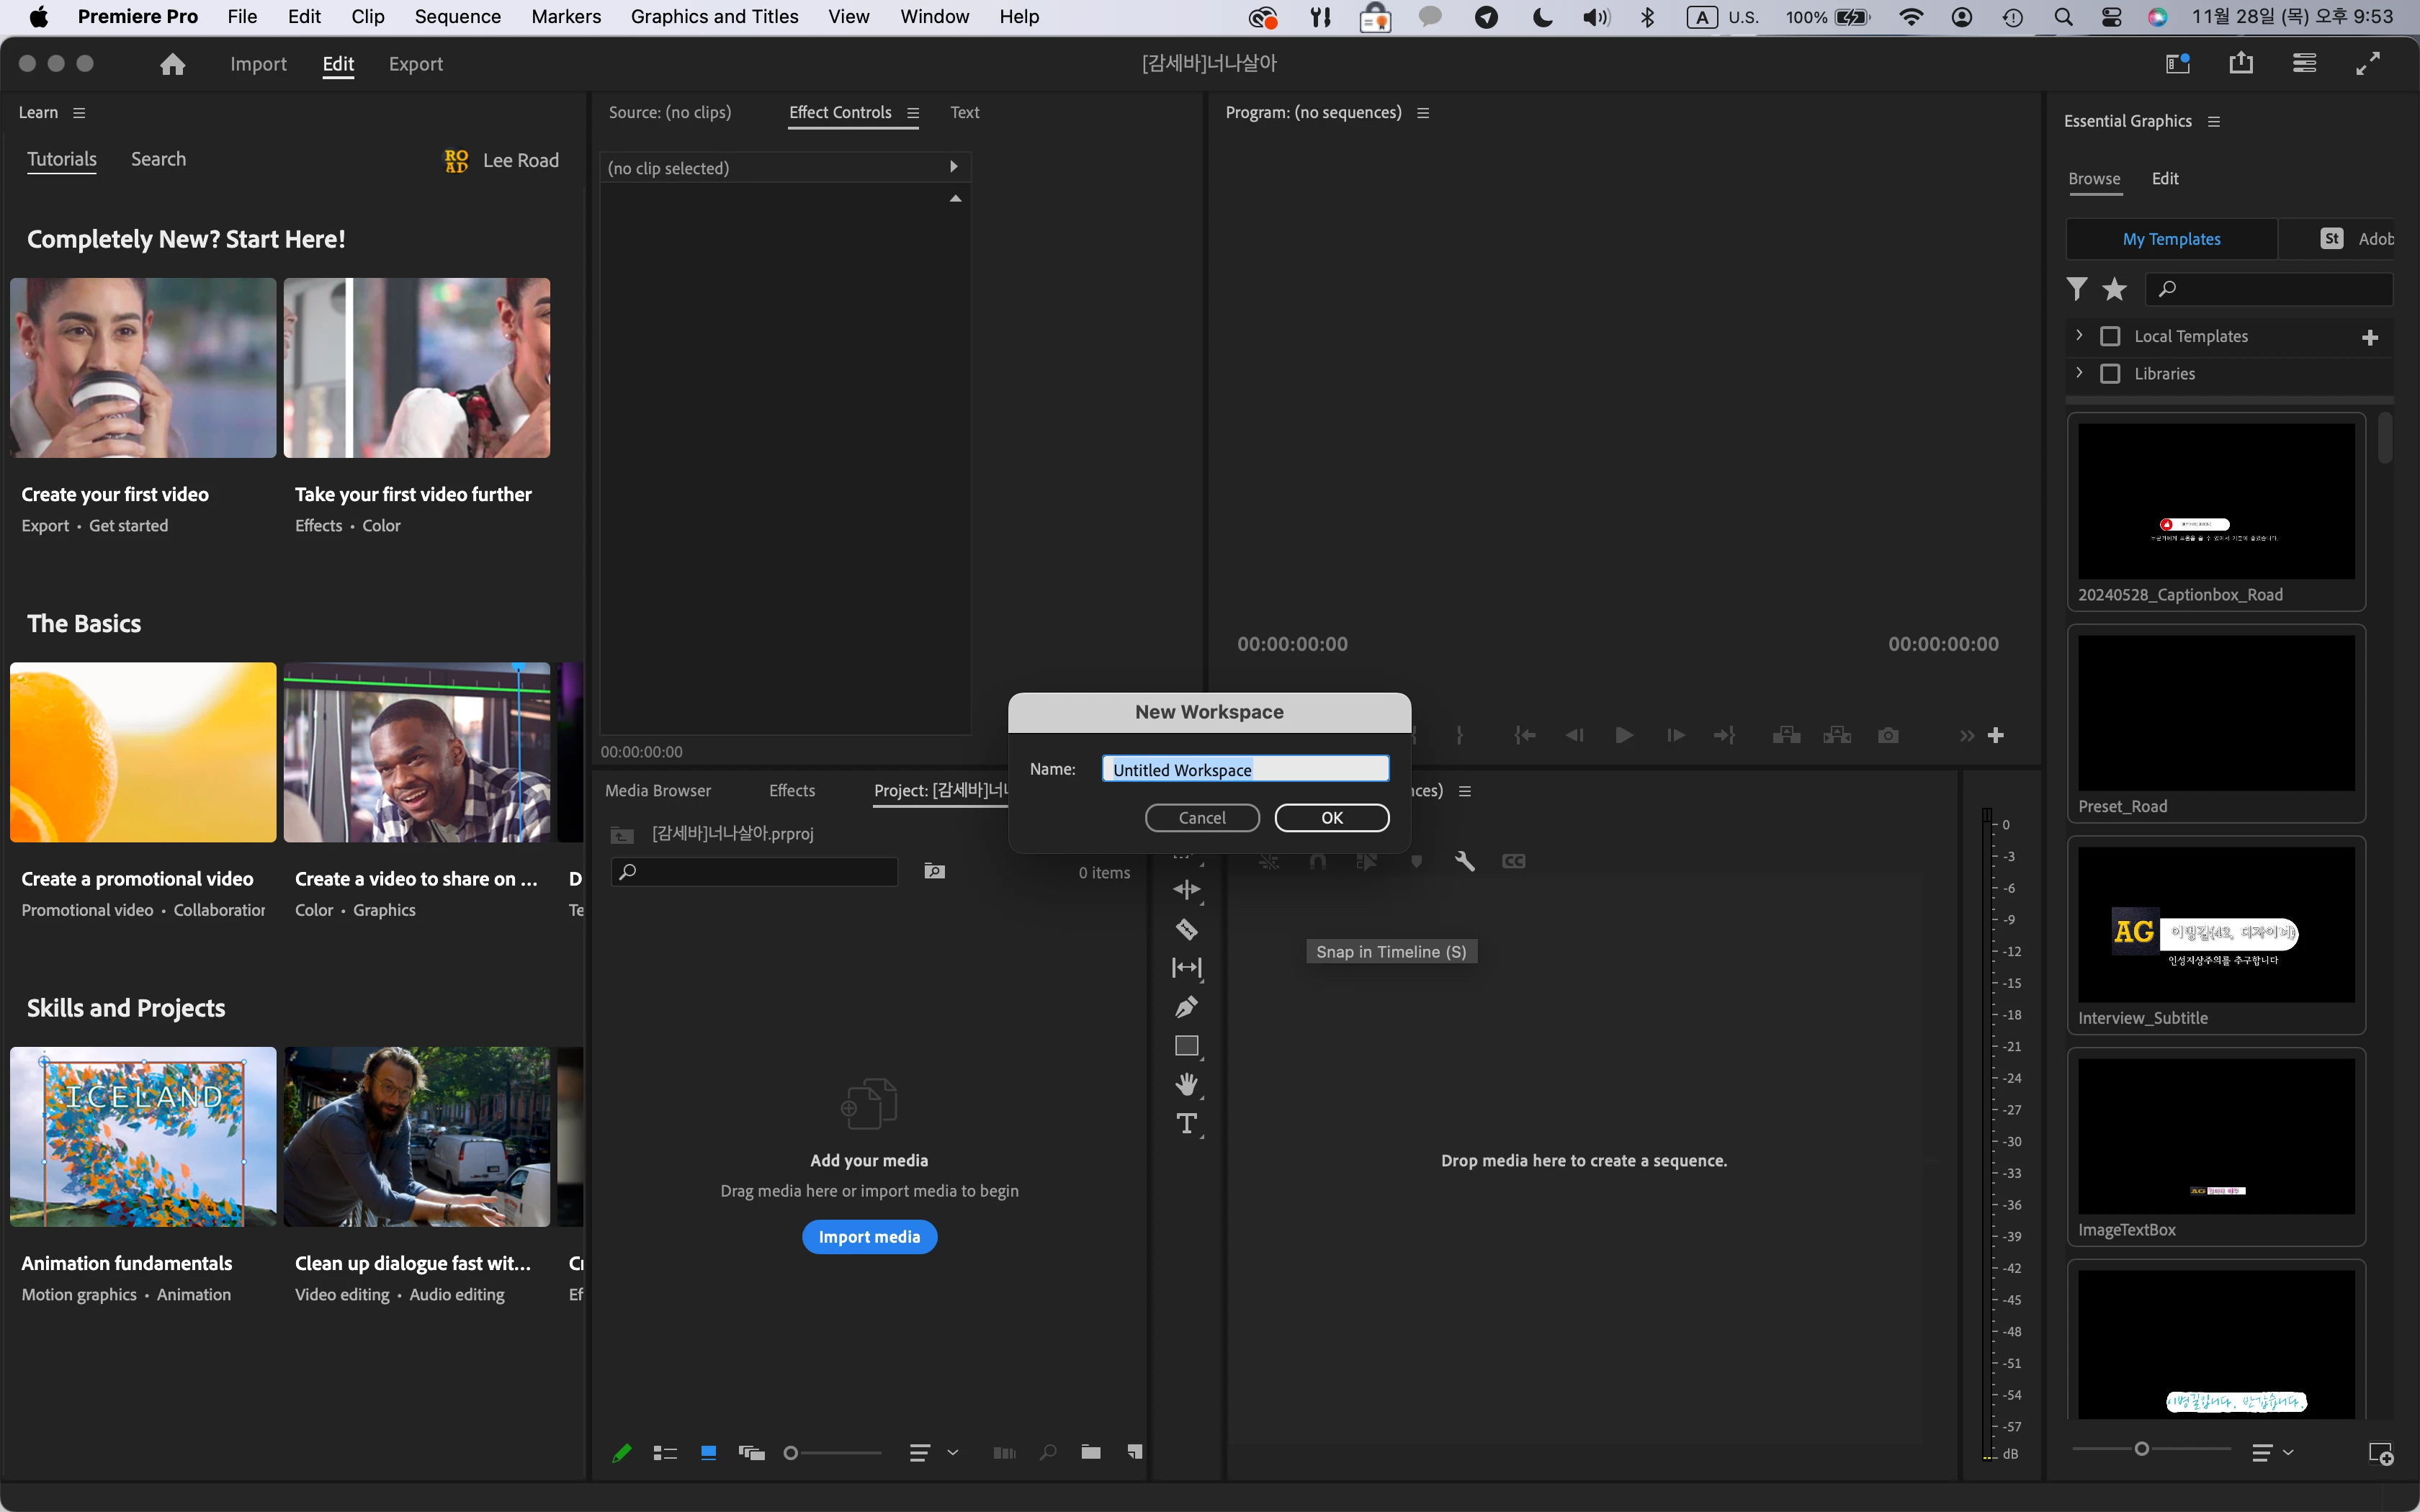
Task: Open the Sequence menu
Action: click(457, 16)
